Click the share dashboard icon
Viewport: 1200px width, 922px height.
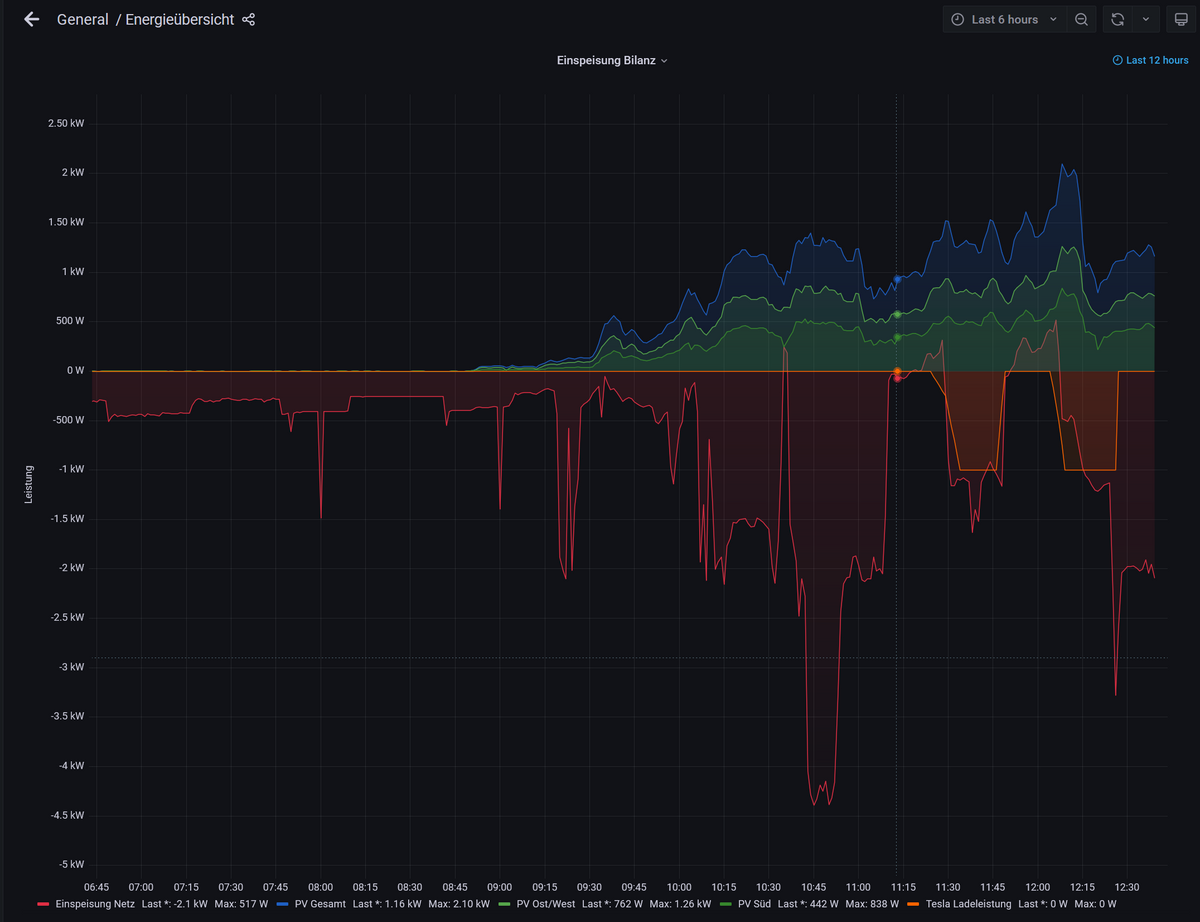point(249,19)
